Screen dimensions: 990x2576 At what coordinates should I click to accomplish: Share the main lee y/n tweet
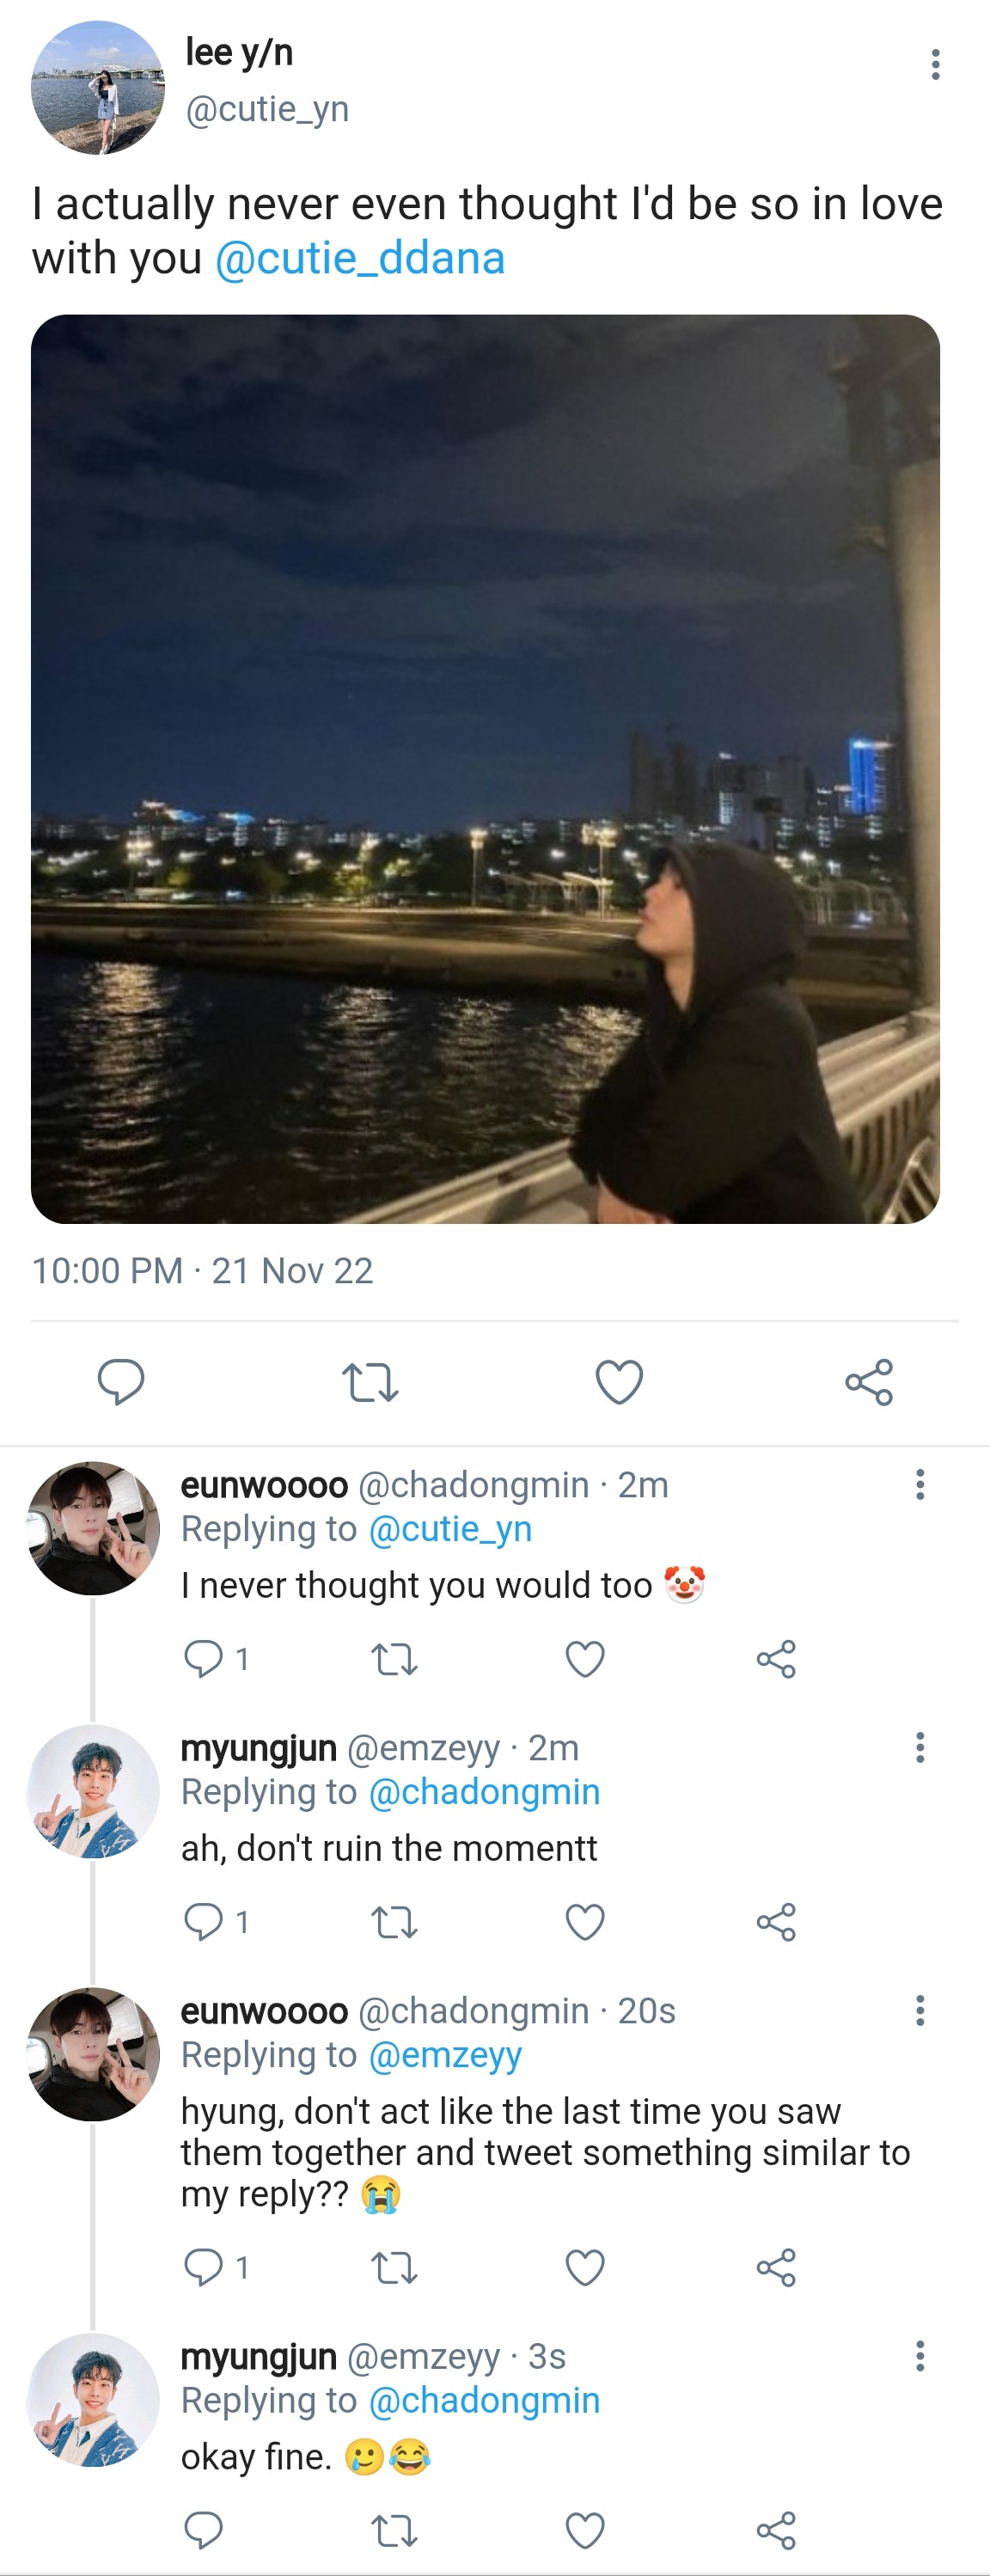(868, 1382)
